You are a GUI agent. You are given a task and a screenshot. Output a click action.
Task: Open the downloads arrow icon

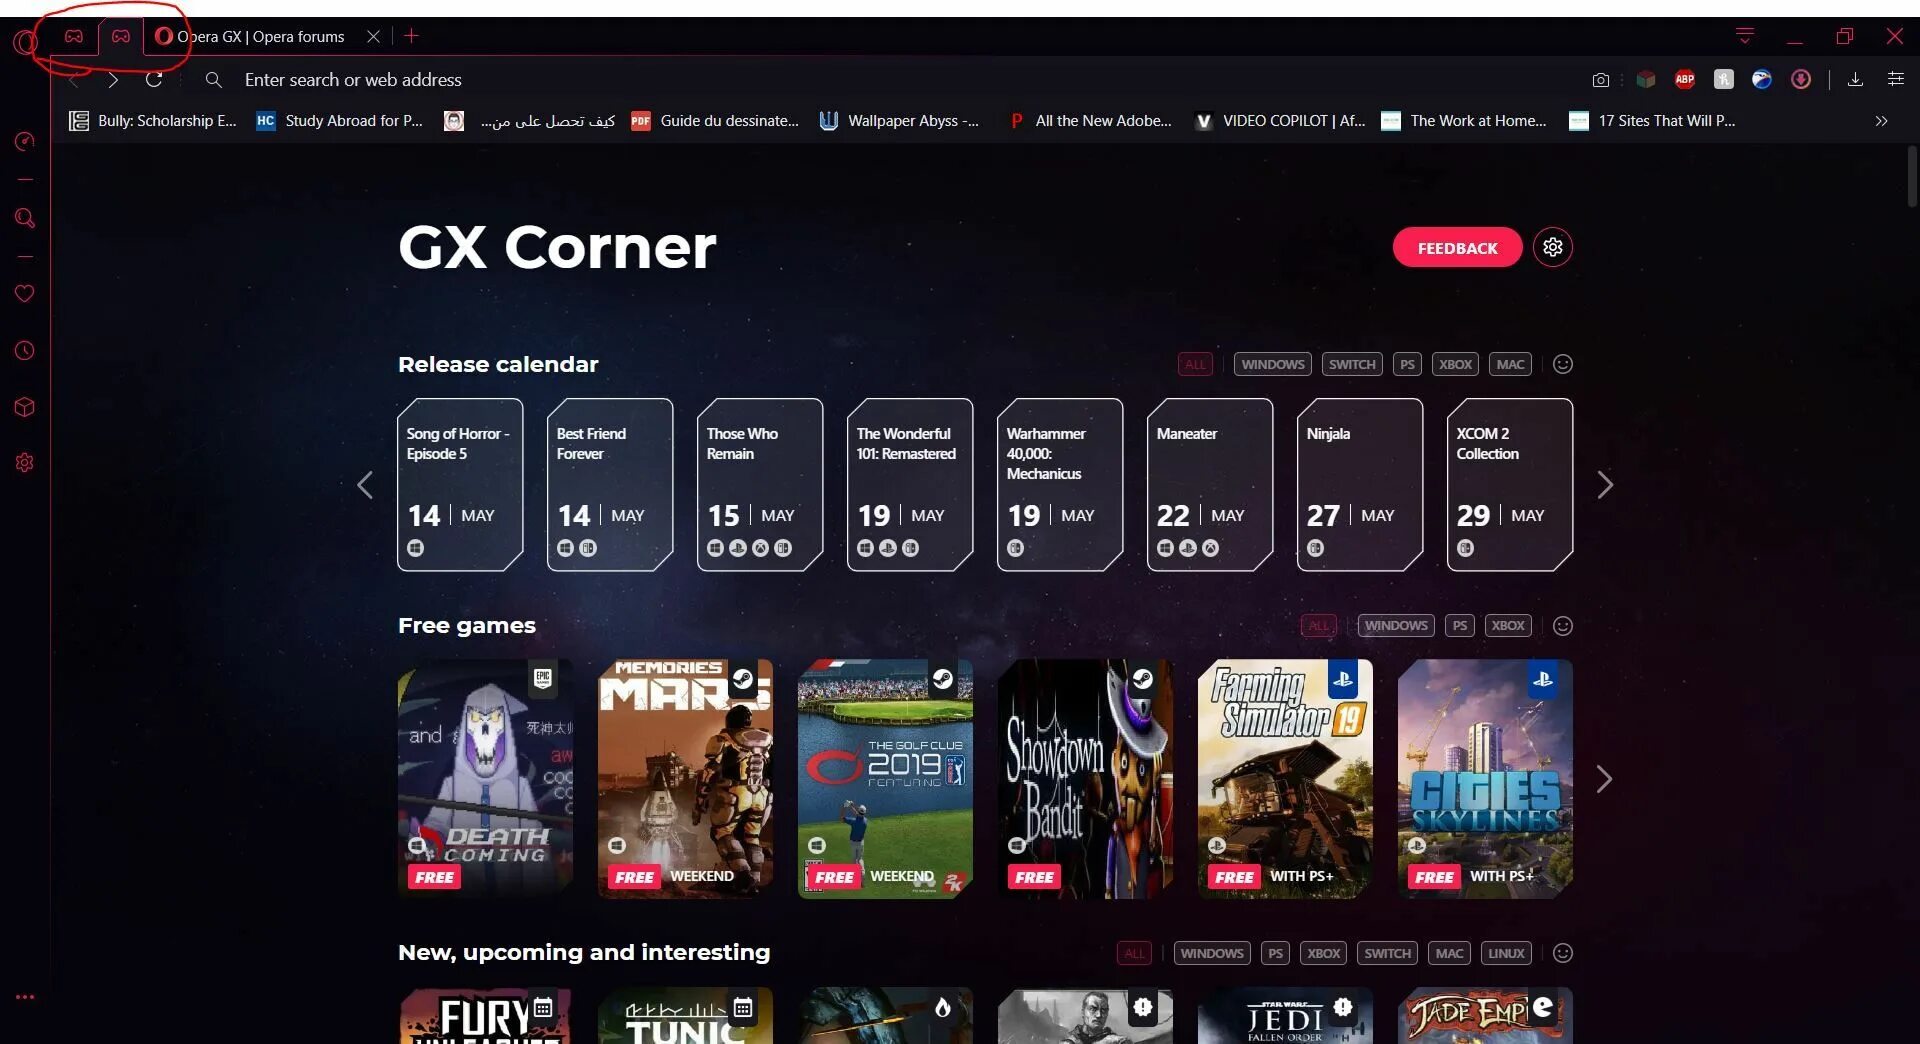[1855, 79]
